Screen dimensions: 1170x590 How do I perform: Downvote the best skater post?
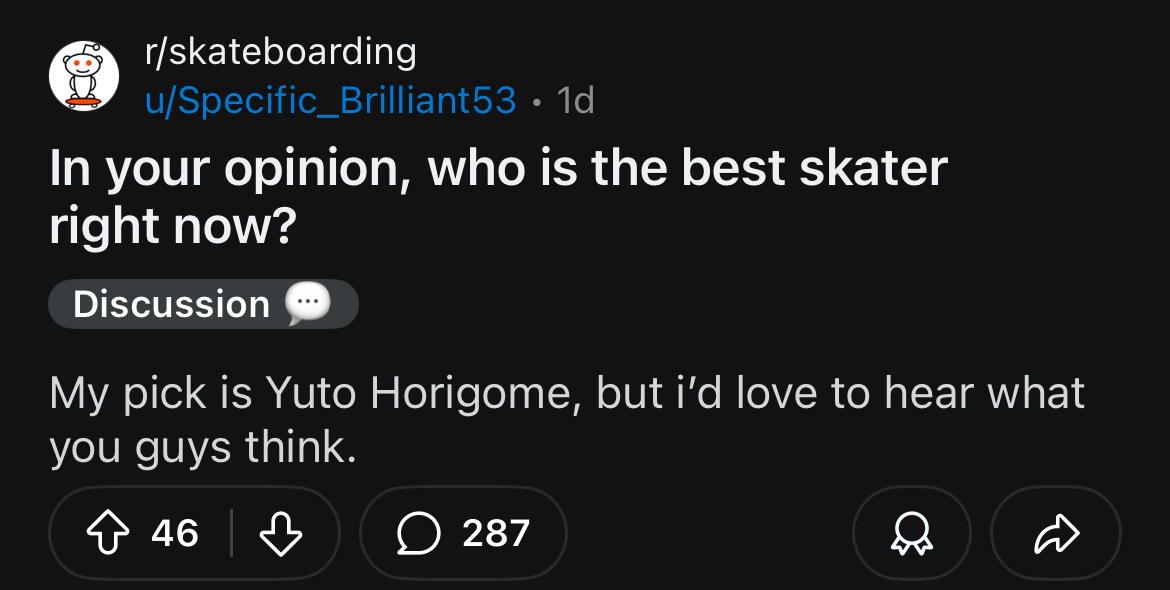tap(281, 533)
